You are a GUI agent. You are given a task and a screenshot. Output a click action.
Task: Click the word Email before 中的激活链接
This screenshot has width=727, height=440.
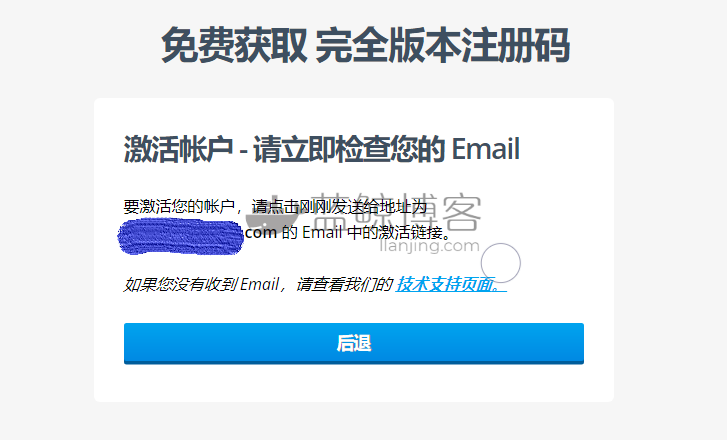click(x=322, y=232)
